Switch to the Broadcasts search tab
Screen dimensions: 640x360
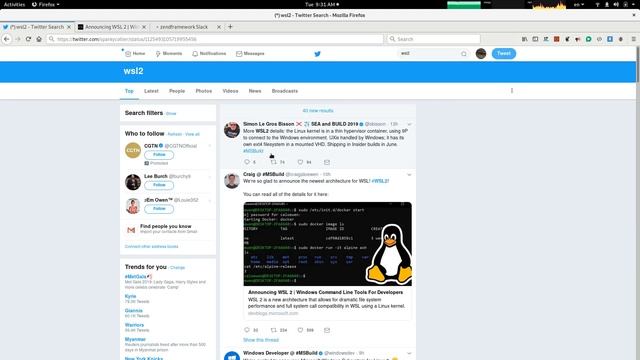[x=285, y=91]
